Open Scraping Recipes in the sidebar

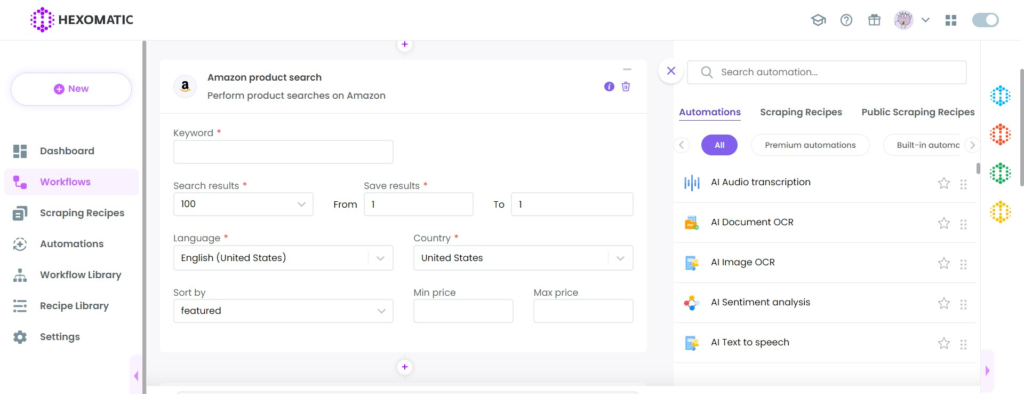click(71, 213)
